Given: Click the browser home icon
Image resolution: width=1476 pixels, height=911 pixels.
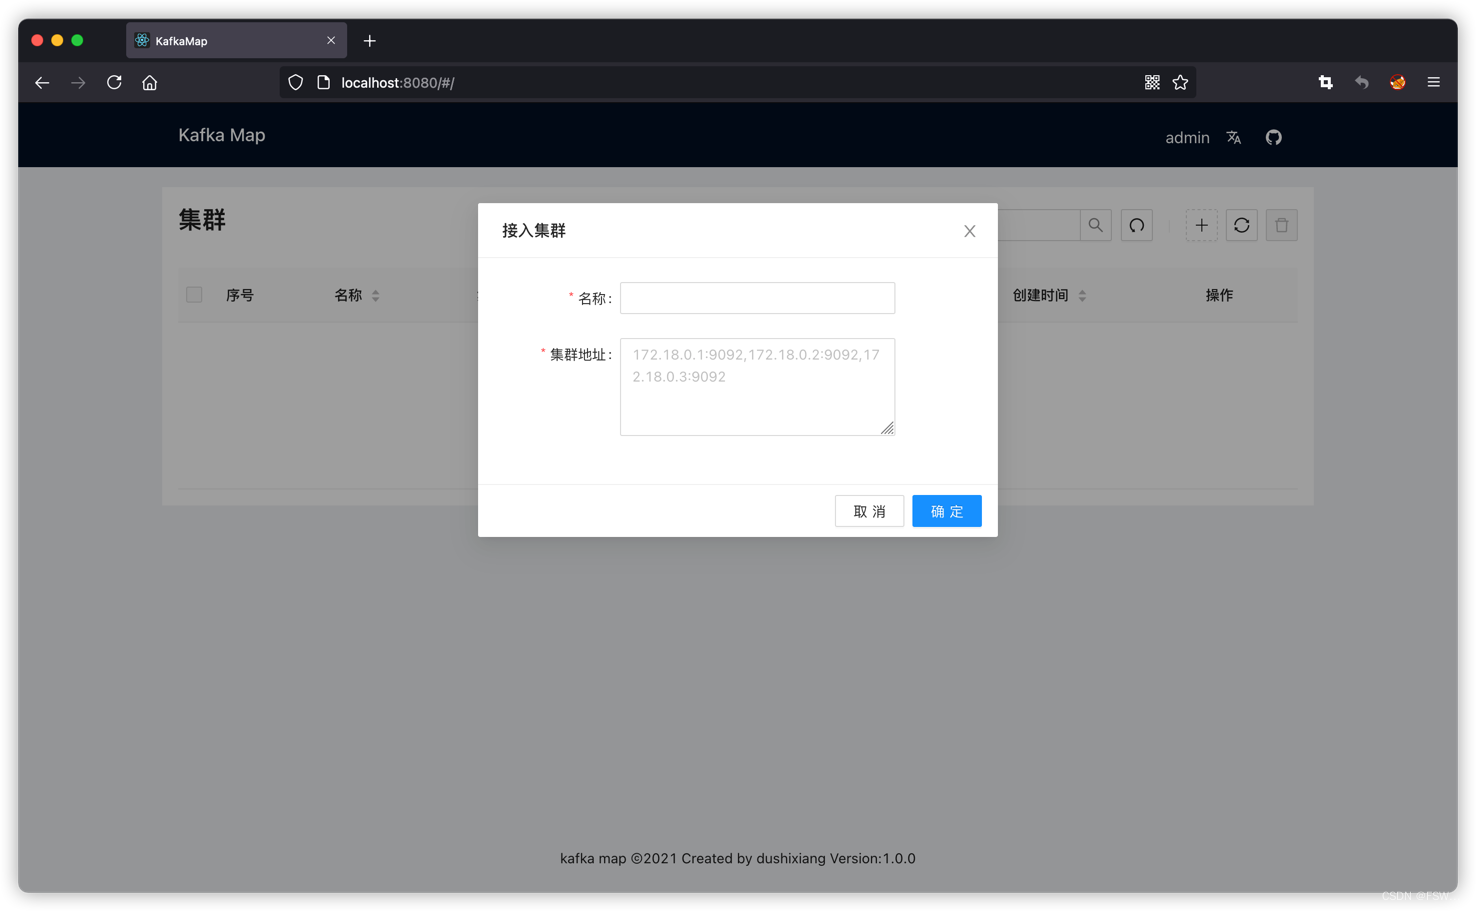Looking at the screenshot, I should pyautogui.click(x=149, y=82).
